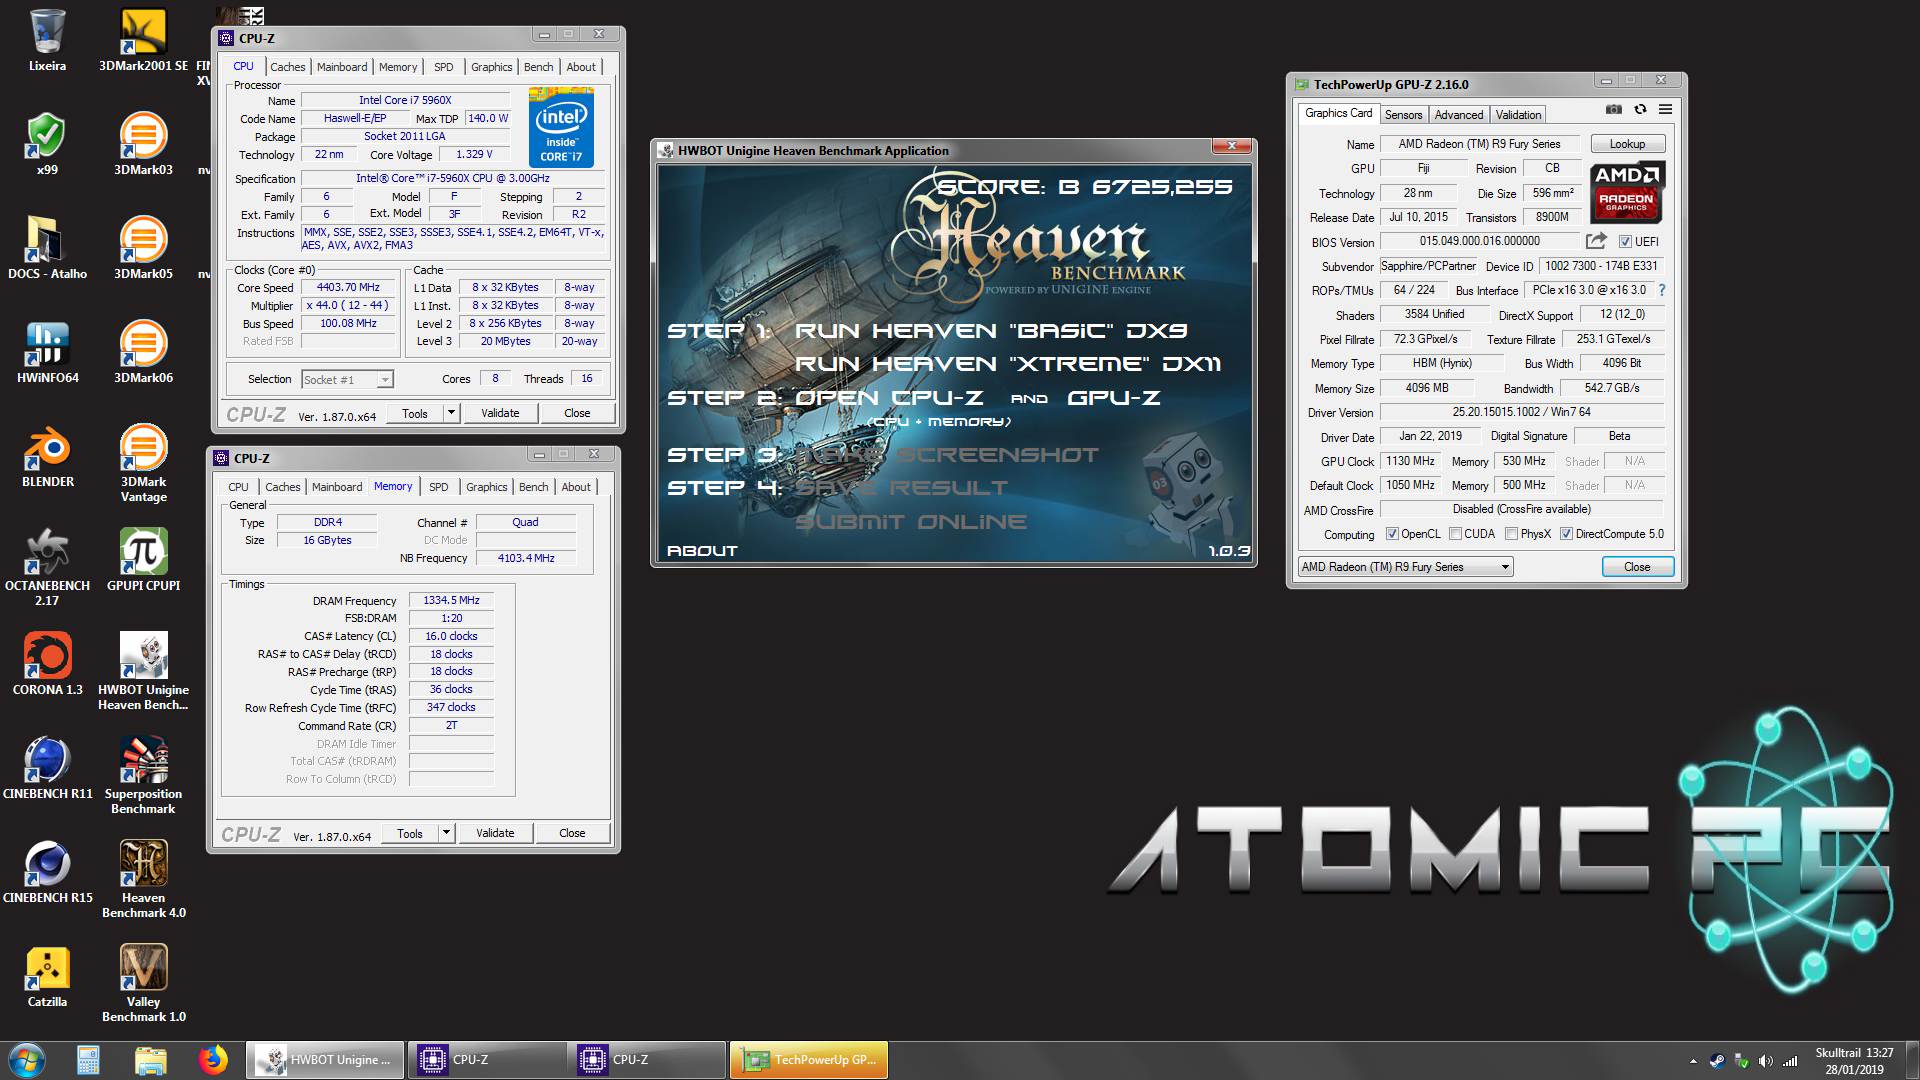The image size is (1920, 1080).
Task: Open CINEBENCH R15 desktop icon
Action: [x=47, y=872]
